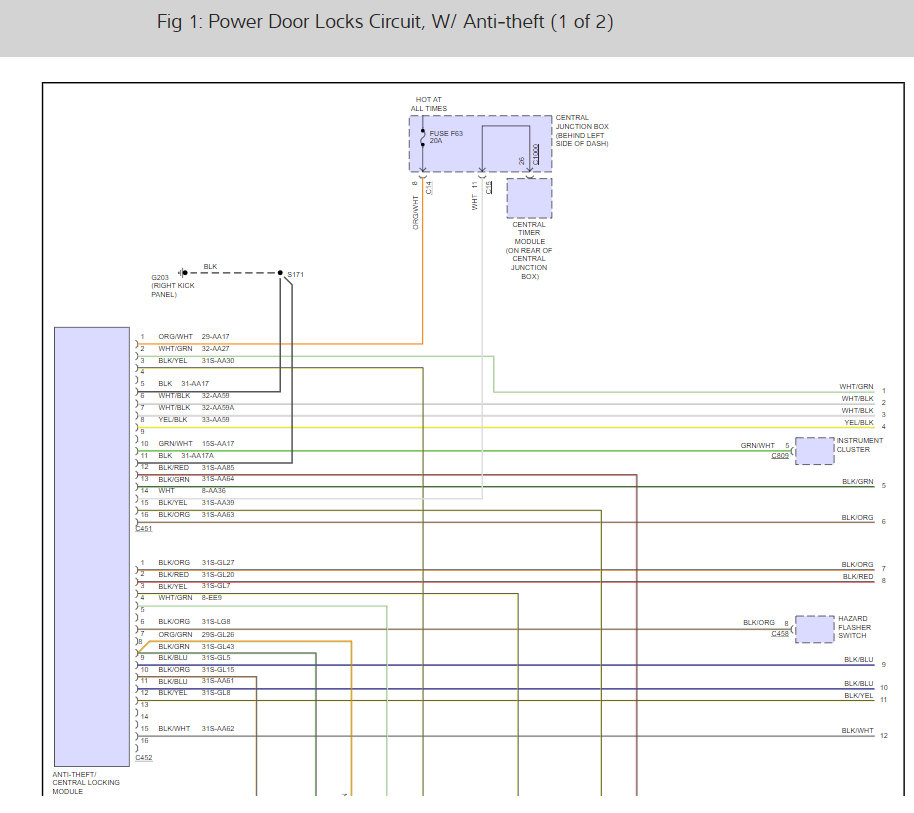Click the 31S-GL27 circuit label

217,564
